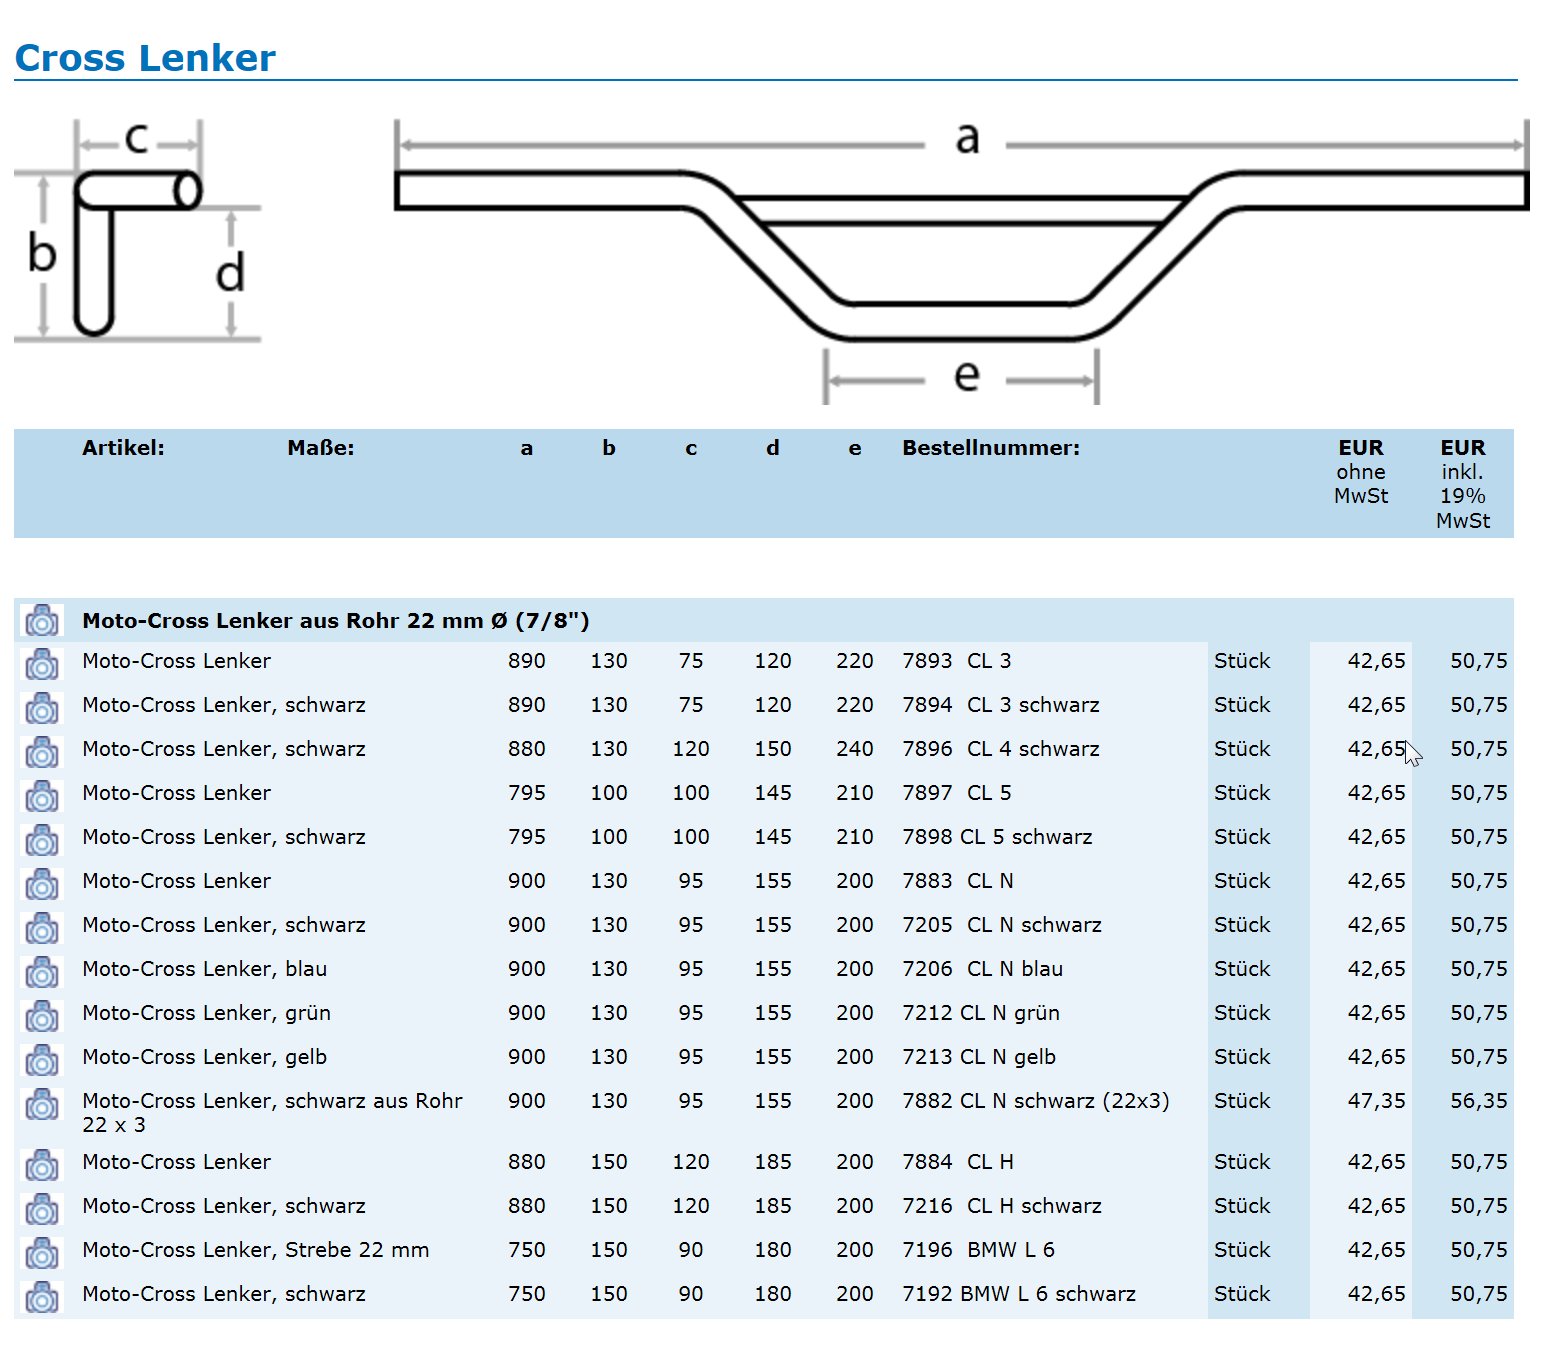Click order number 7192 BMW L 6 schwarz
1546x1346 pixels.
tap(1018, 1294)
